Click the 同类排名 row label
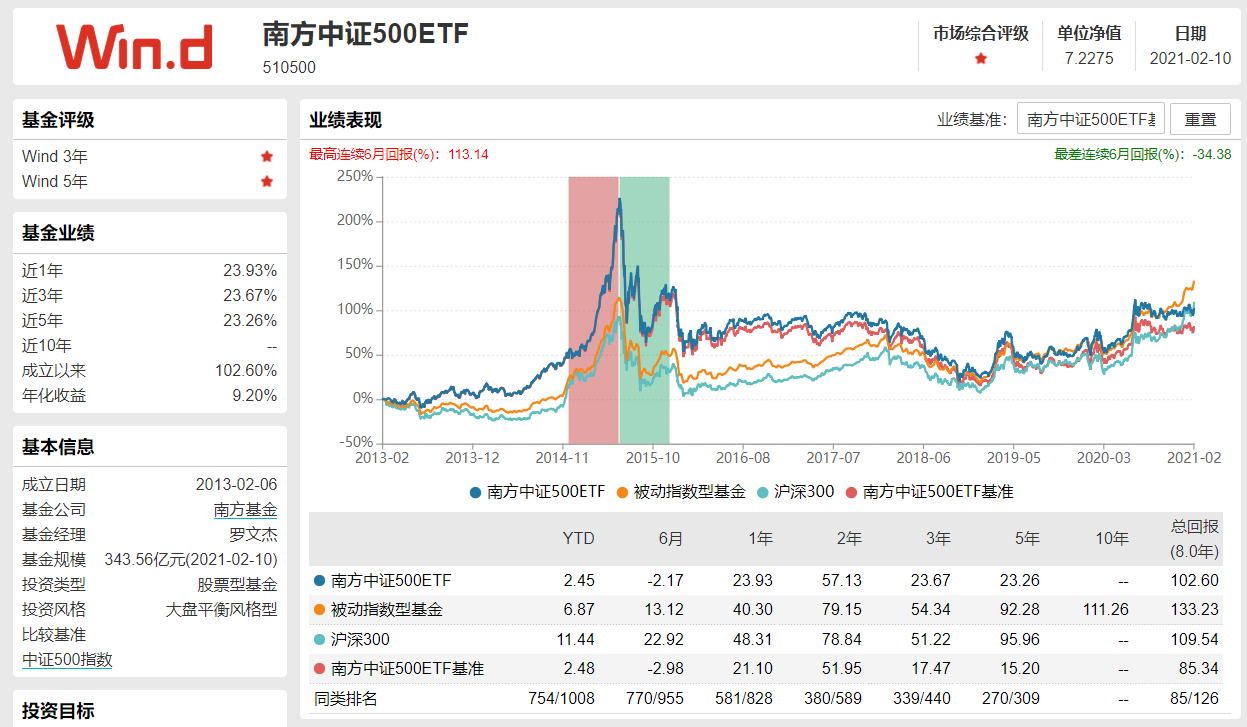 point(346,698)
